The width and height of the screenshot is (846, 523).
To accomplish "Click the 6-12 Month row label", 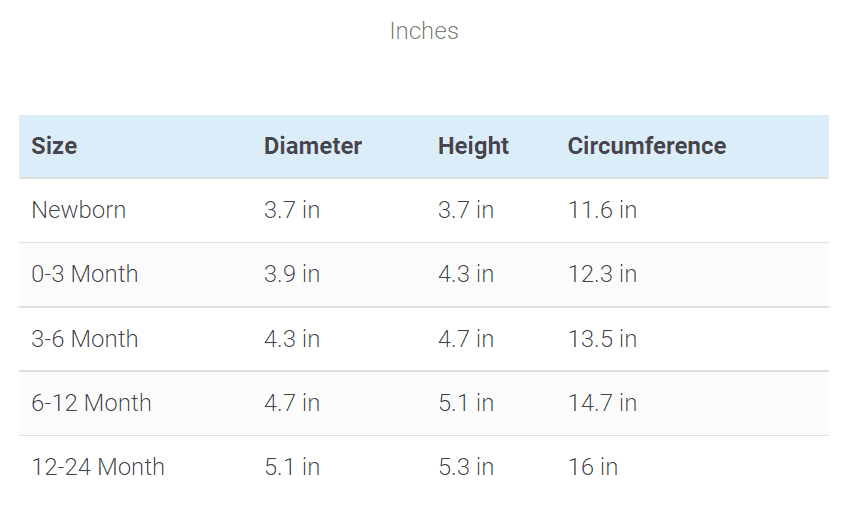I will [92, 403].
